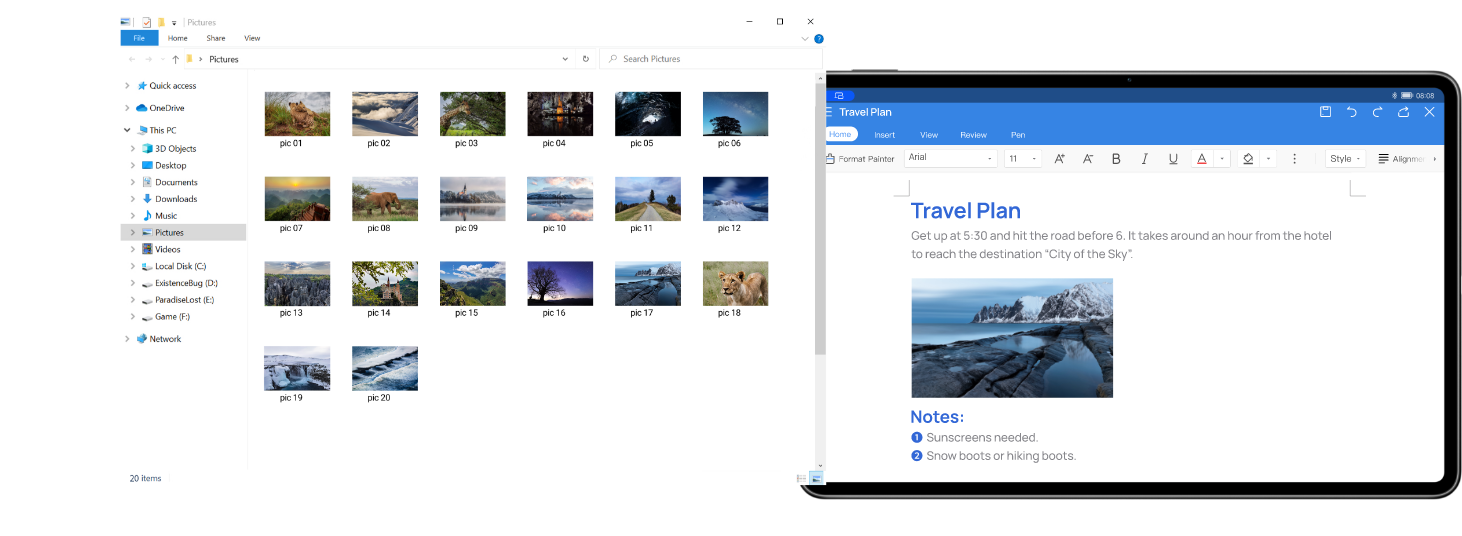
Task: Toggle underline formatting in the document toolbar
Action: pyautogui.click(x=1173, y=159)
